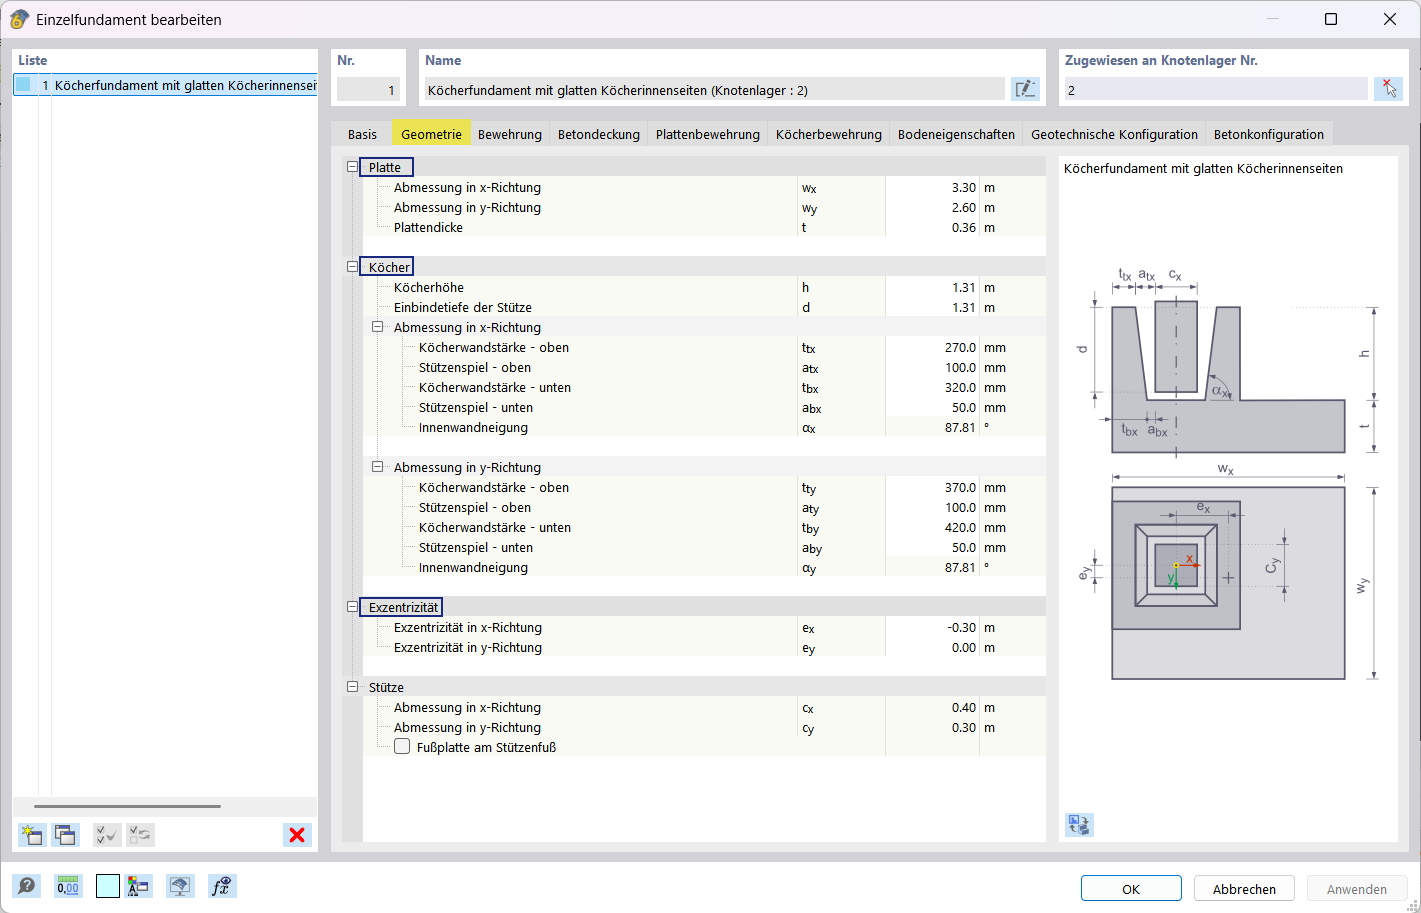Screen dimensions: 1421x913
Task: Click the new foundation icon below the list
Action: pyautogui.click(x=32, y=835)
